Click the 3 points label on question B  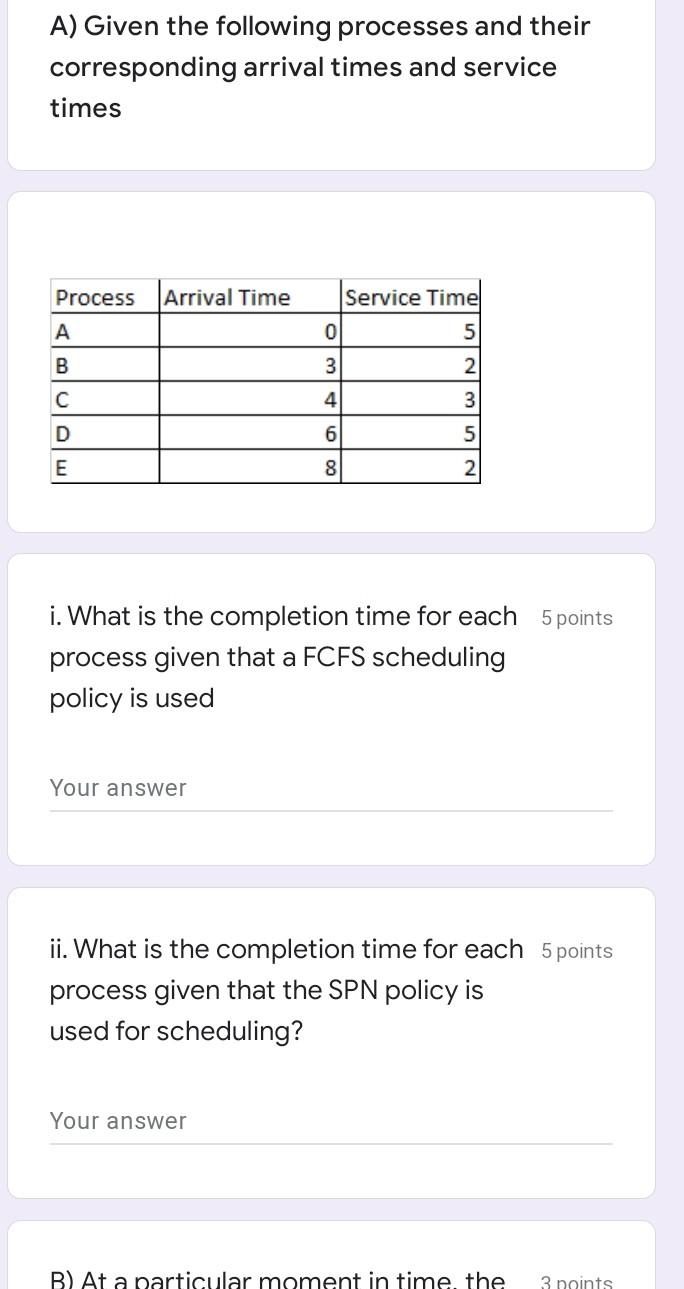[x=577, y=1281]
